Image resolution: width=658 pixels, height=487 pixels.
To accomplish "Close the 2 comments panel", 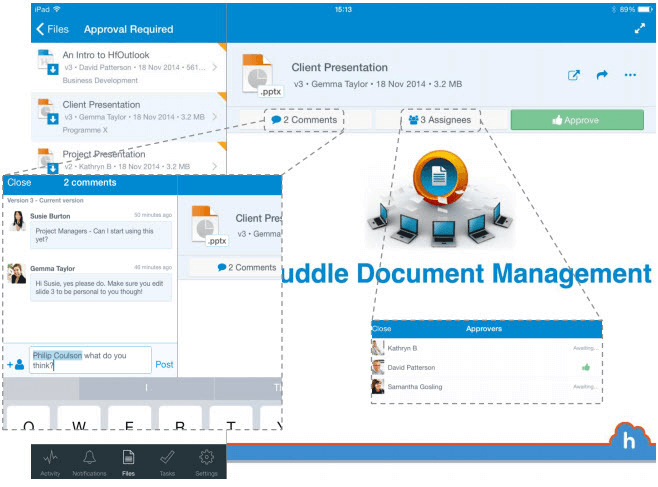I will (x=19, y=183).
